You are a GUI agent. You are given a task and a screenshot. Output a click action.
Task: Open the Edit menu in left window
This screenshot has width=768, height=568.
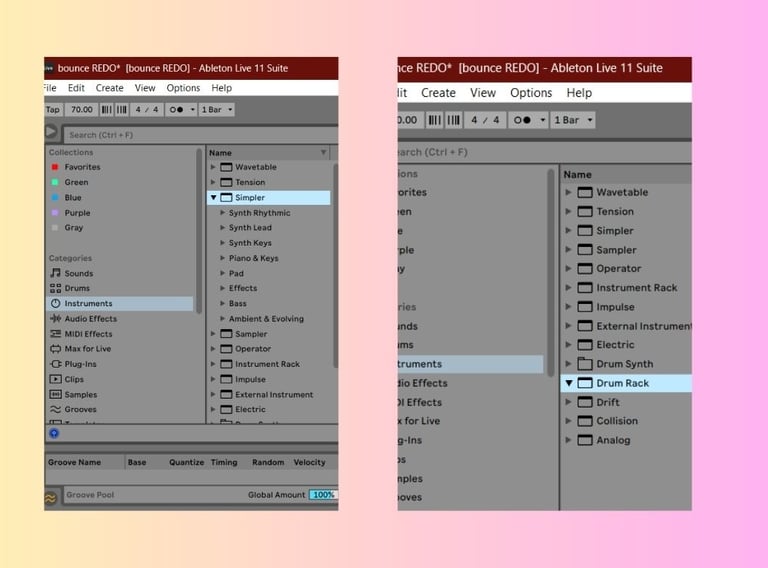point(76,88)
